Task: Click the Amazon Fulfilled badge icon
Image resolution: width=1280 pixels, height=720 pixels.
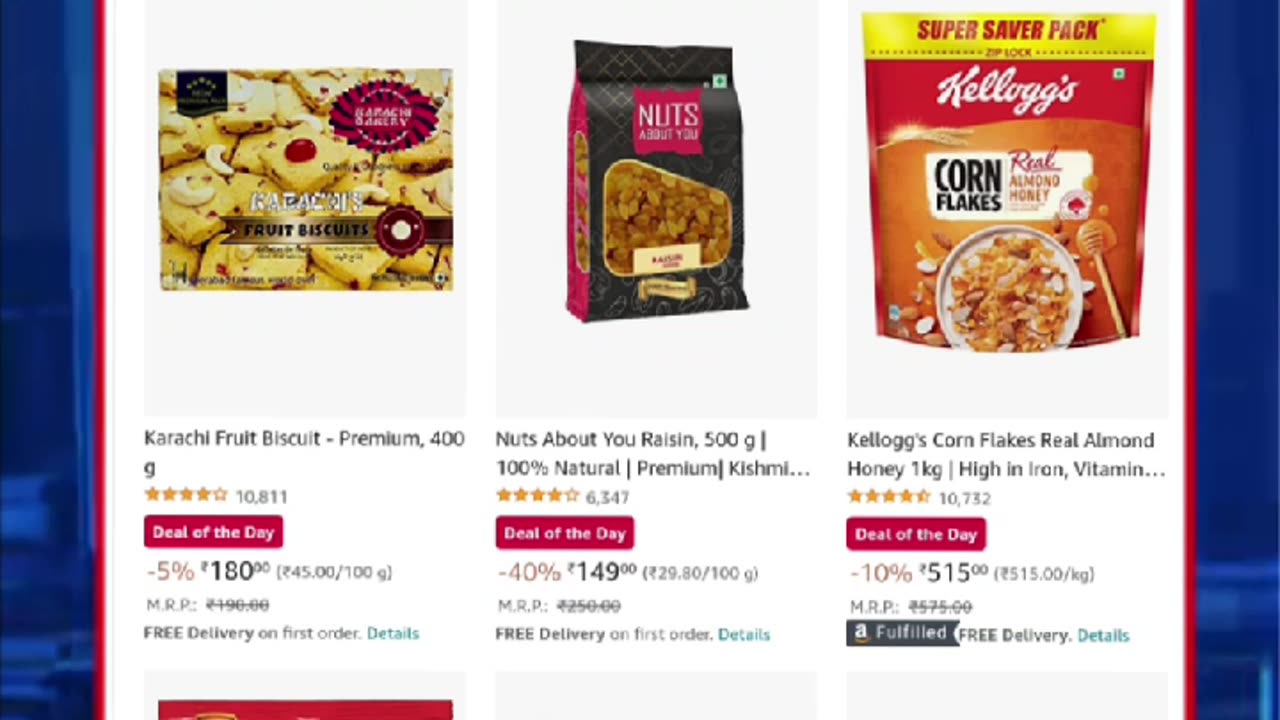Action: (x=901, y=633)
